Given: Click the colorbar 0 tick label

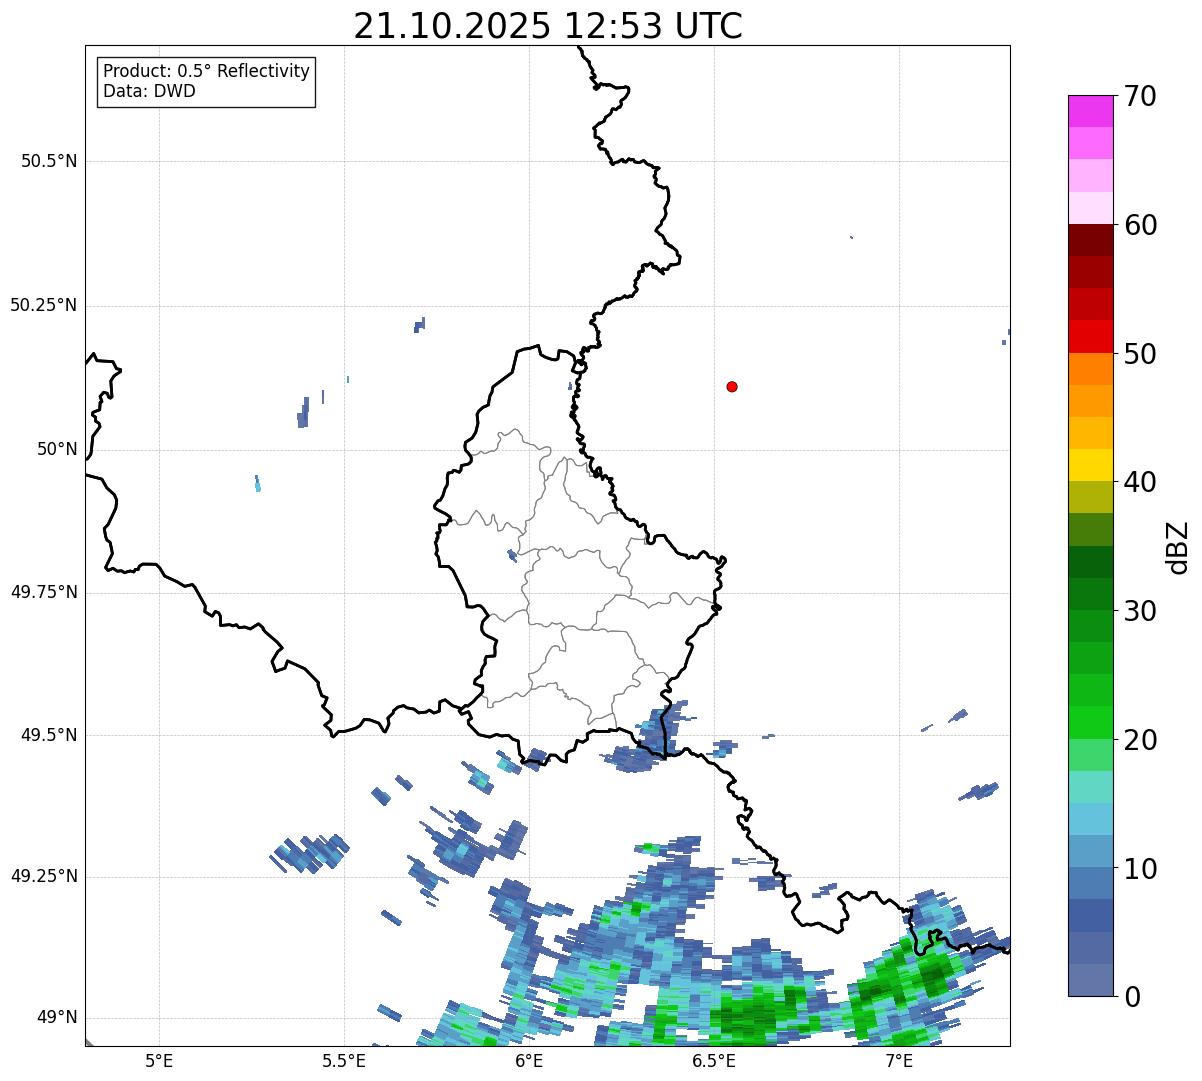Looking at the screenshot, I should (1131, 997).
